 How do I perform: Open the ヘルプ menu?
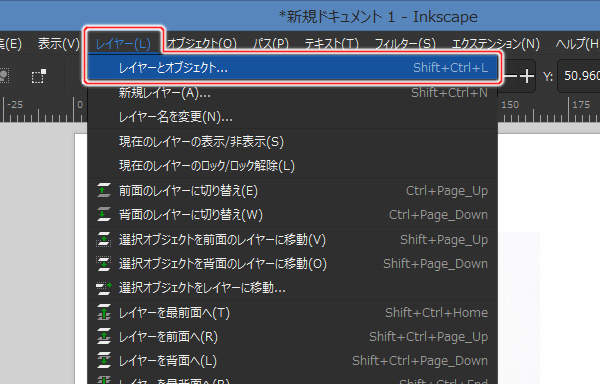tap(577, 44)
